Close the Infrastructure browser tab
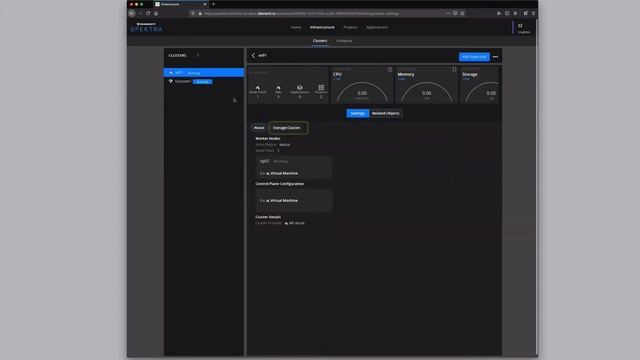The width and height of the screenshot is (640, 360). [205, 4]
